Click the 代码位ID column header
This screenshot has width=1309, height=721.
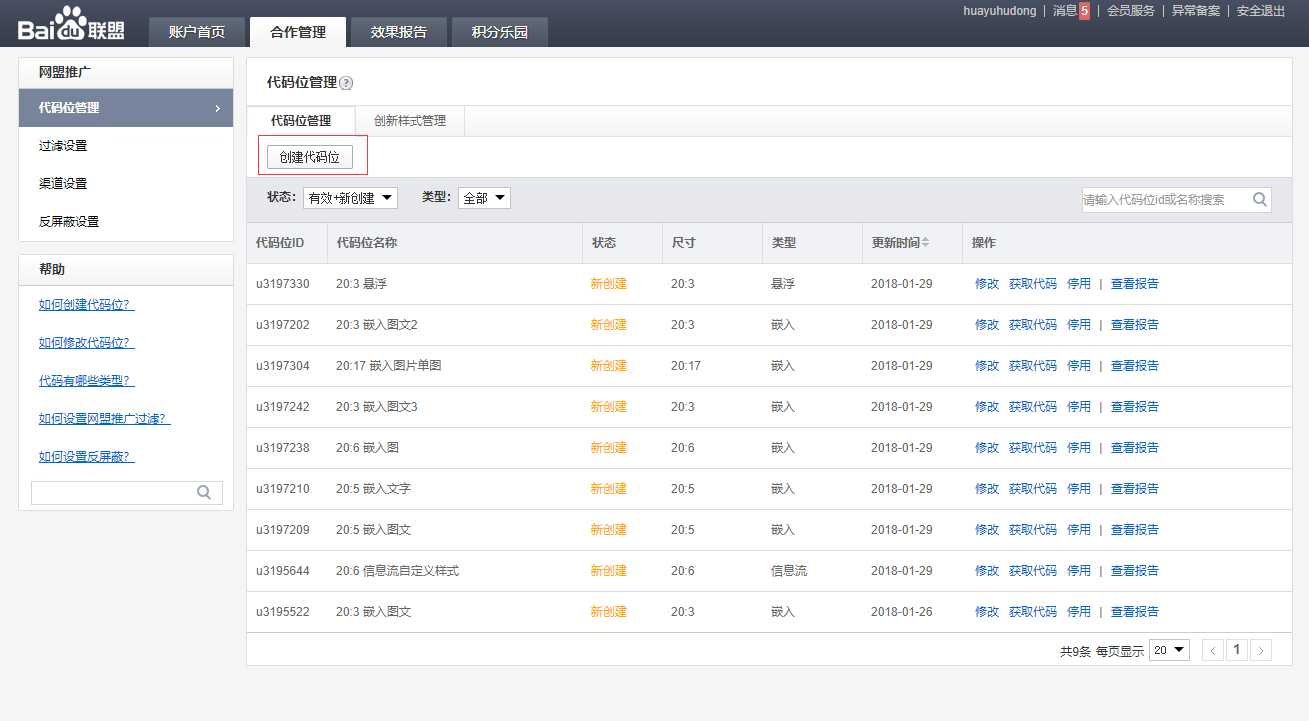(x=280, y=243)
